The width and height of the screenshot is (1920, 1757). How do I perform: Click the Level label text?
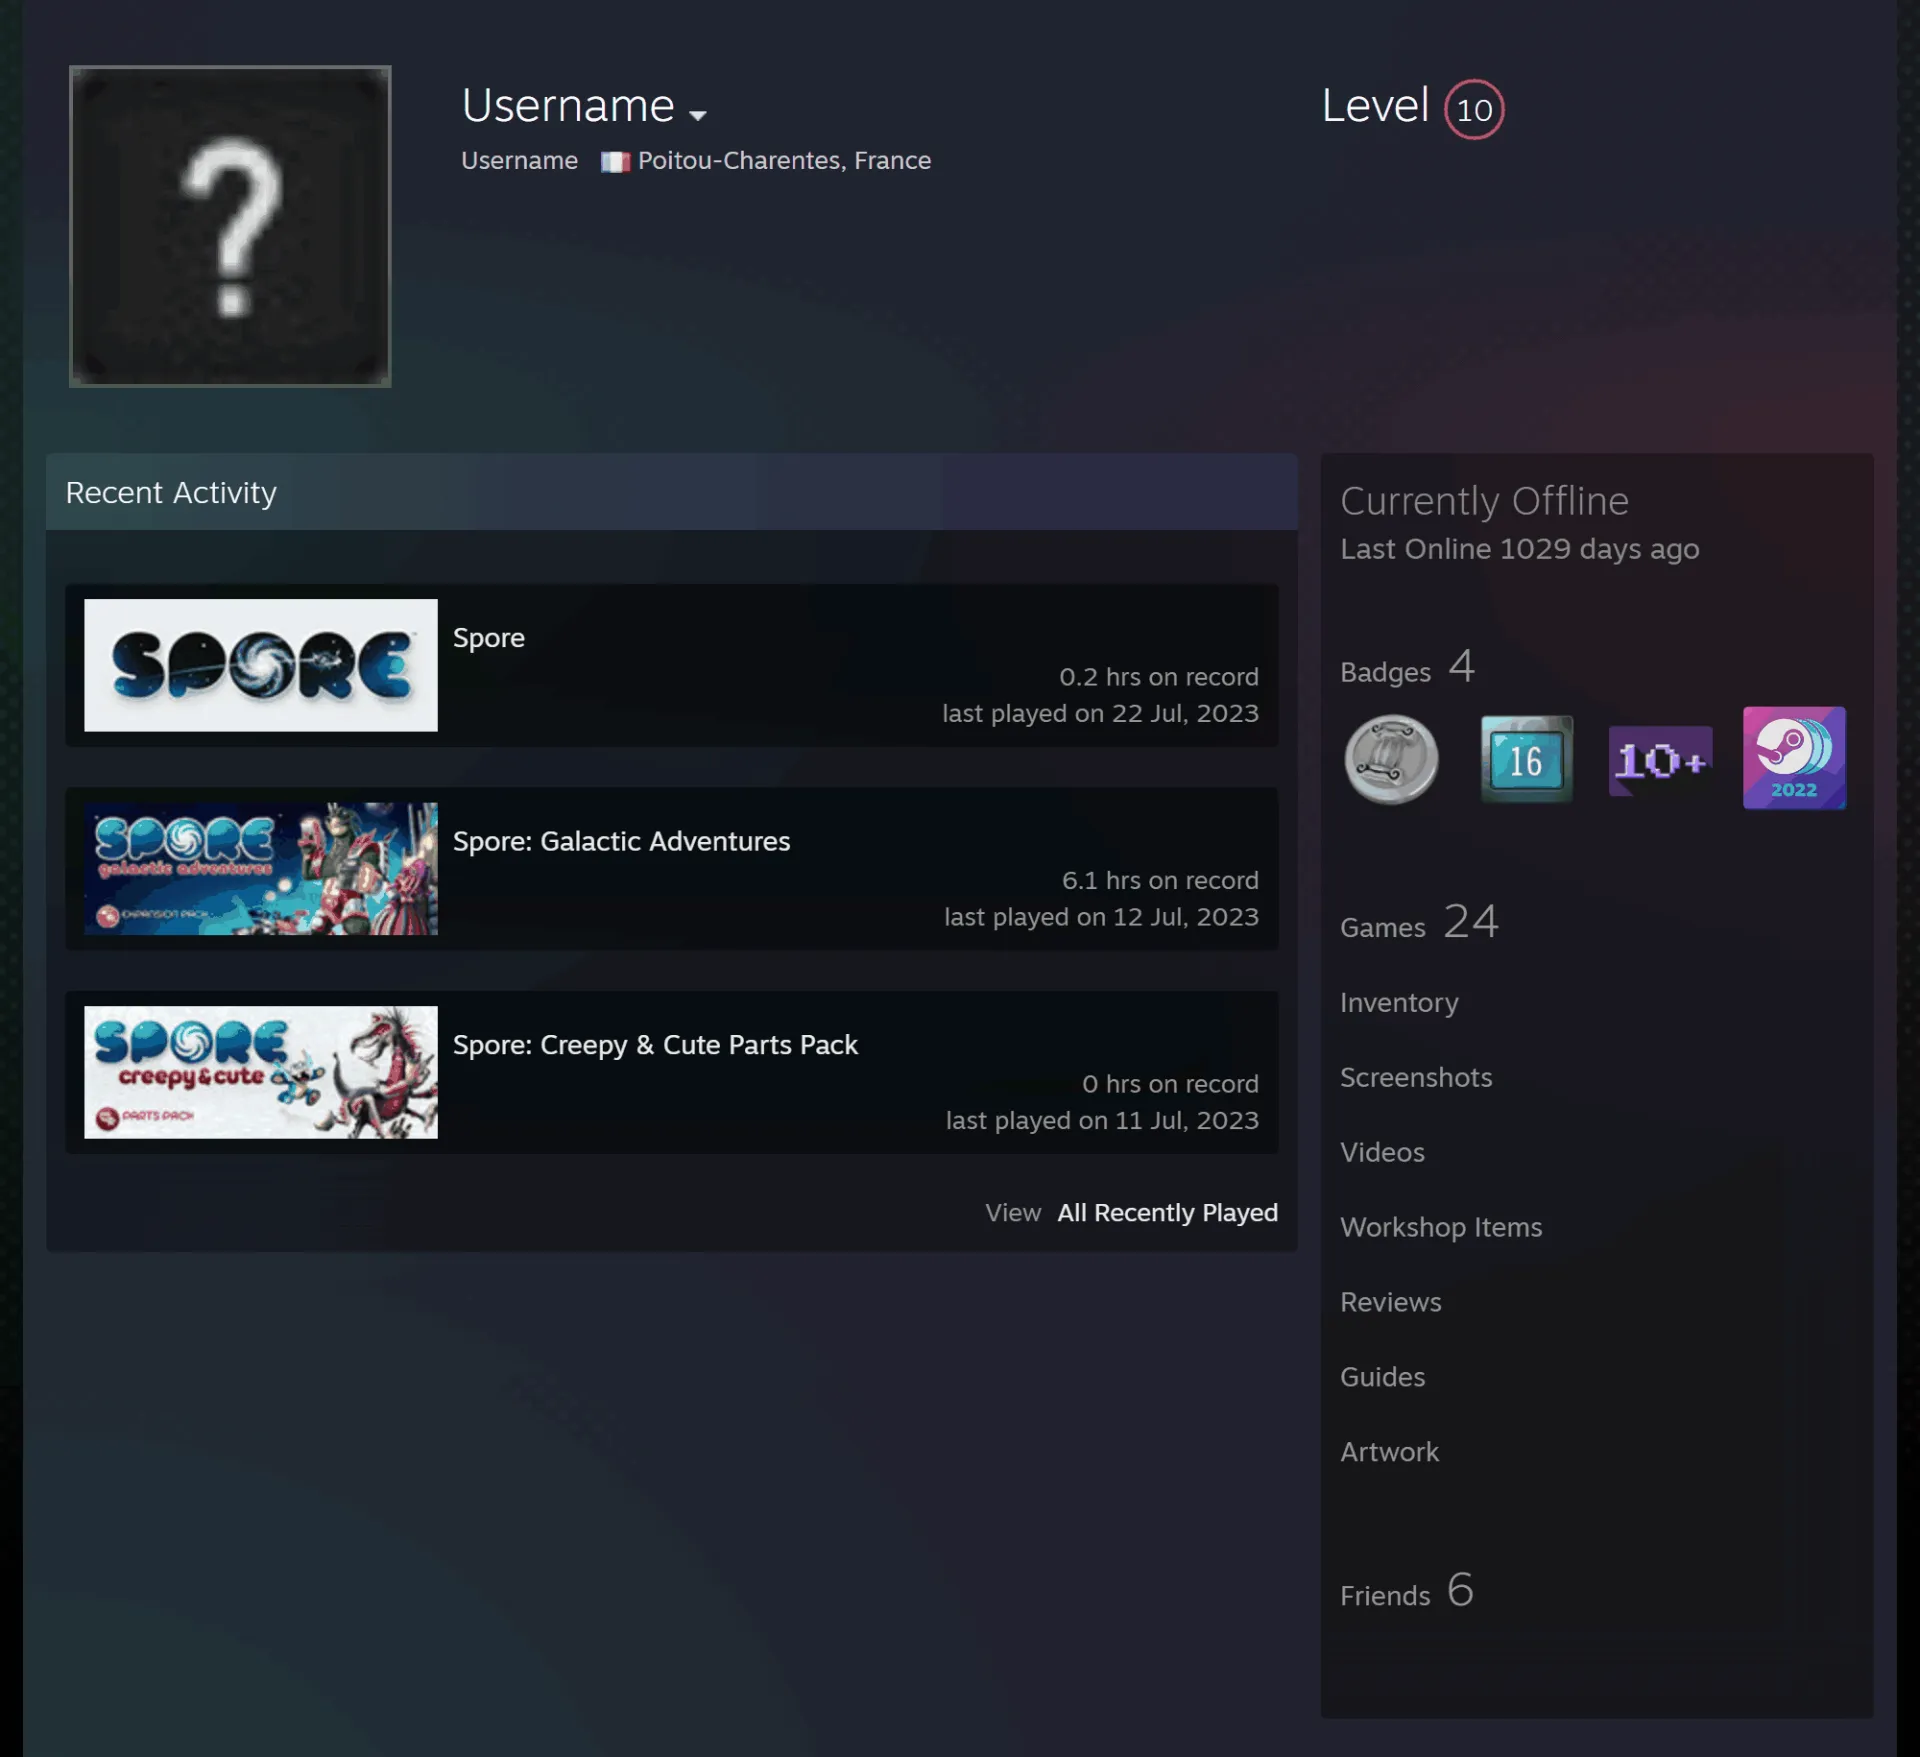pos(1375,106)
